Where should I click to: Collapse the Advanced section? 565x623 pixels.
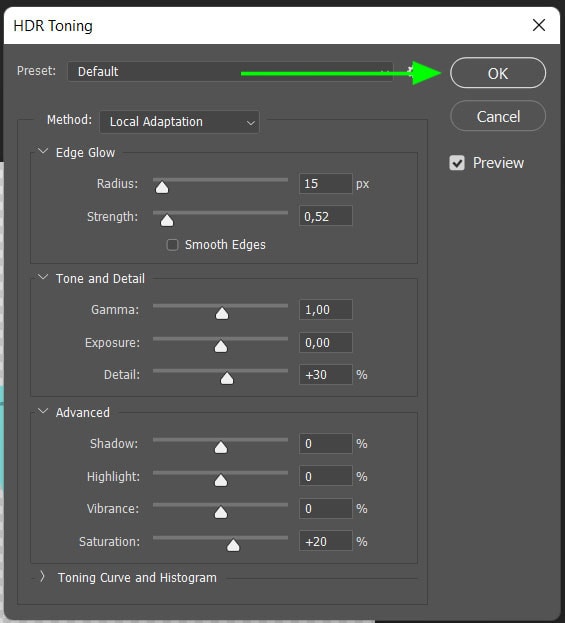pyautogui.click(x=43, y=411)
